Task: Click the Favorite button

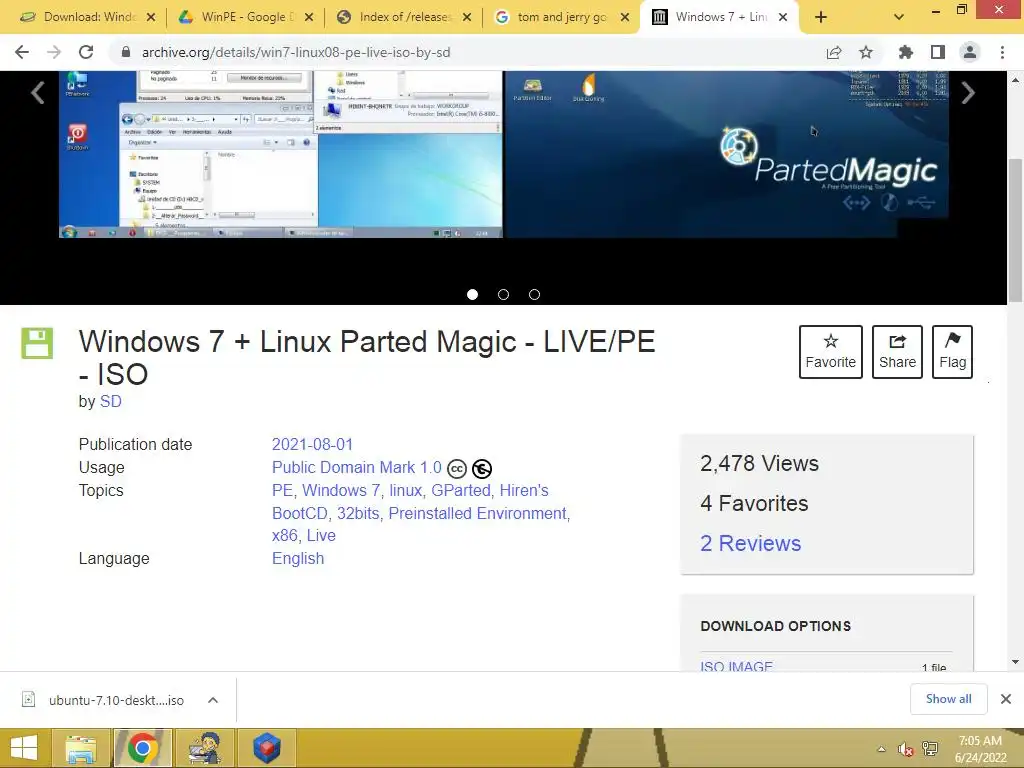Action: (831, 352)
